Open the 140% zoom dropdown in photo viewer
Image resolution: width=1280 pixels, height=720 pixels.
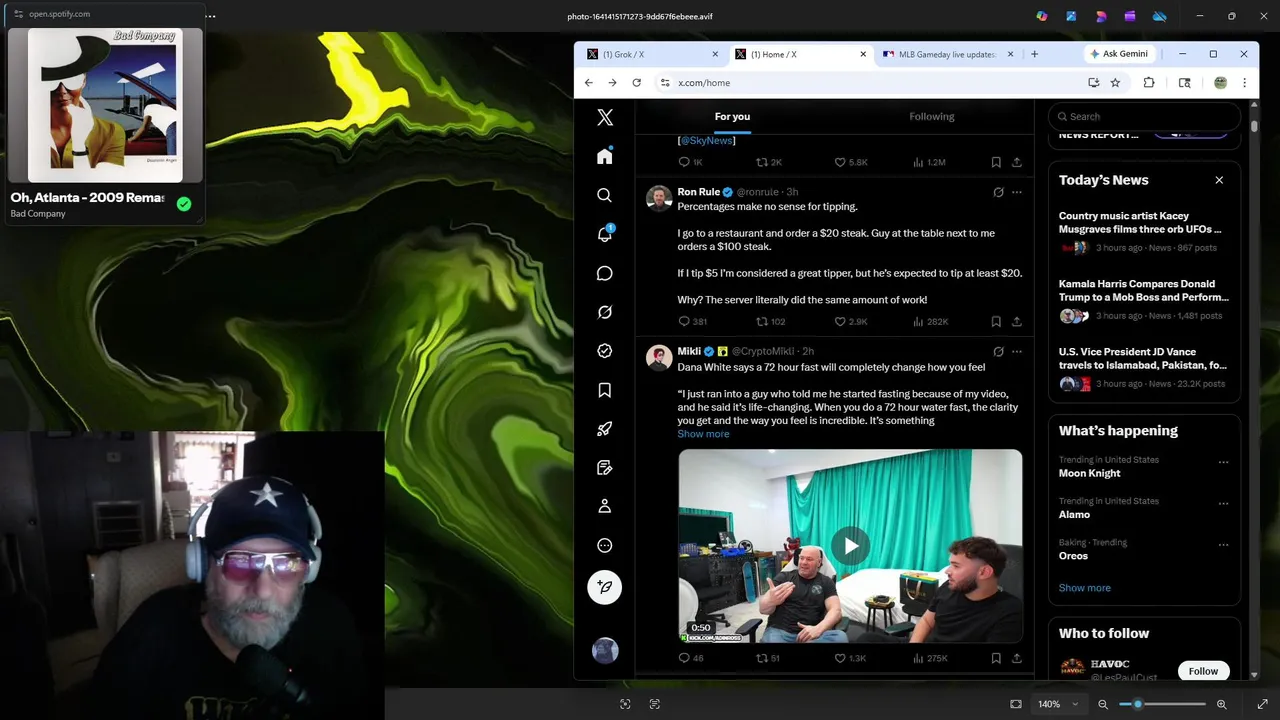point(1058,704)
